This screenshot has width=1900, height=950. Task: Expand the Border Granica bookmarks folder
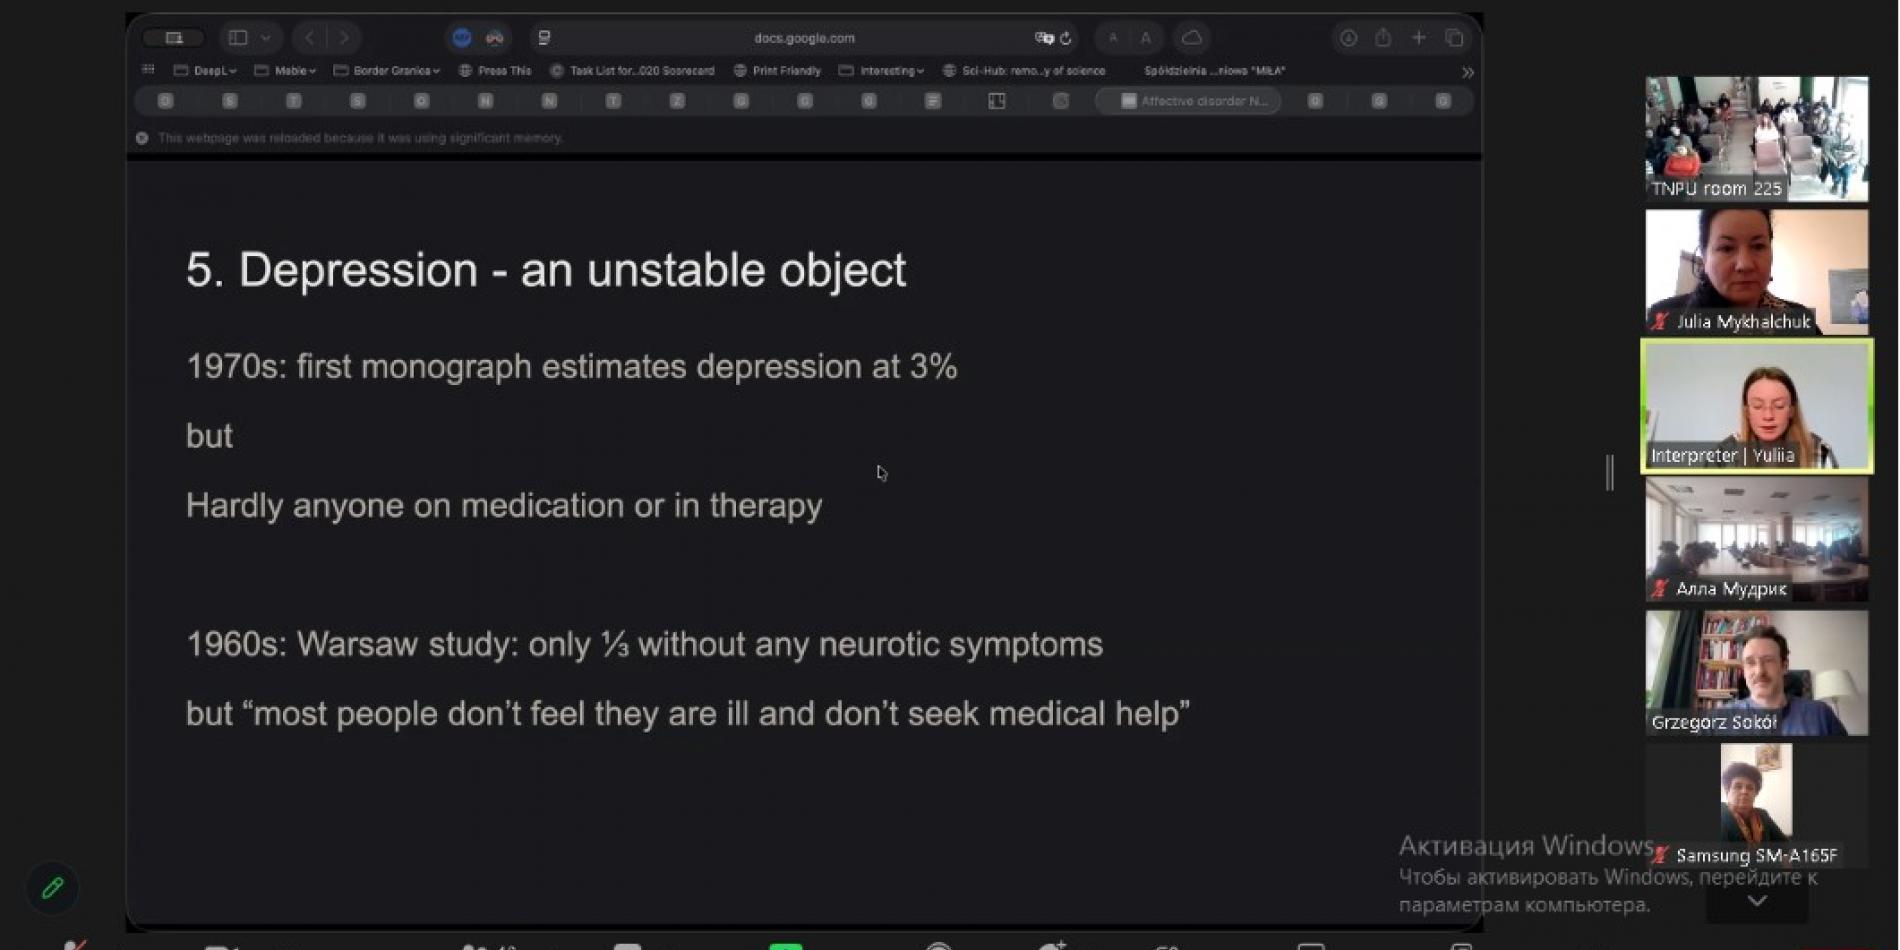click(x=388, y=71)
